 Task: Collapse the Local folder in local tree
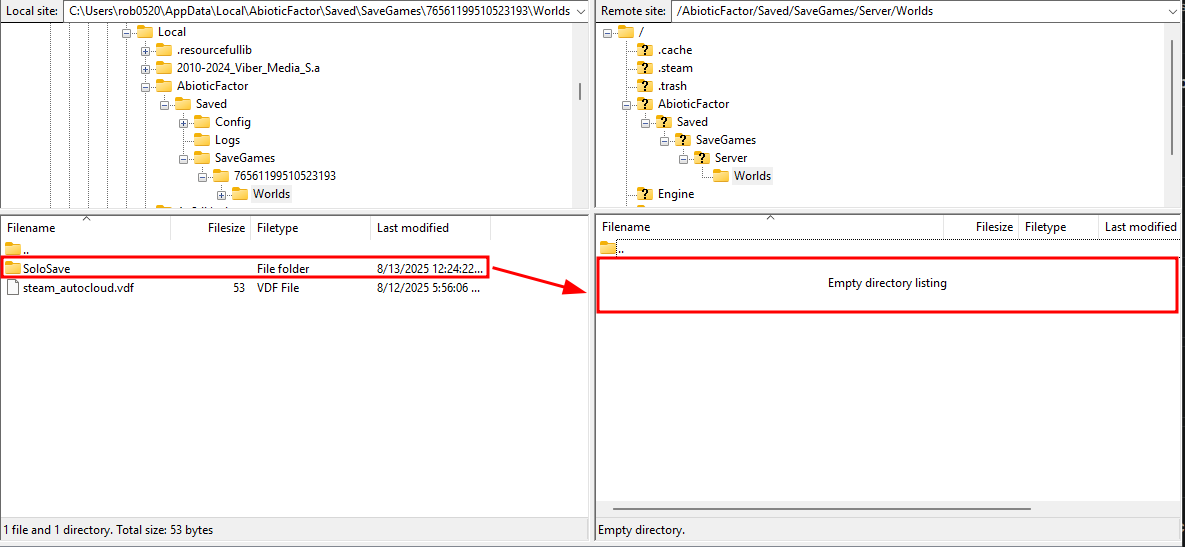point(126,32)
